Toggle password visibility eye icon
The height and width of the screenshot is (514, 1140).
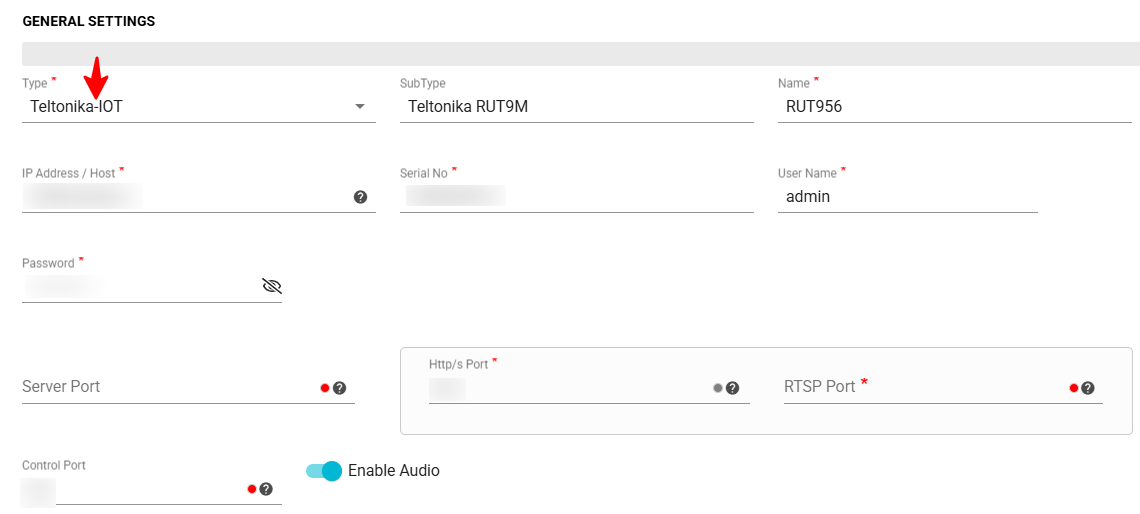point(271,286)
